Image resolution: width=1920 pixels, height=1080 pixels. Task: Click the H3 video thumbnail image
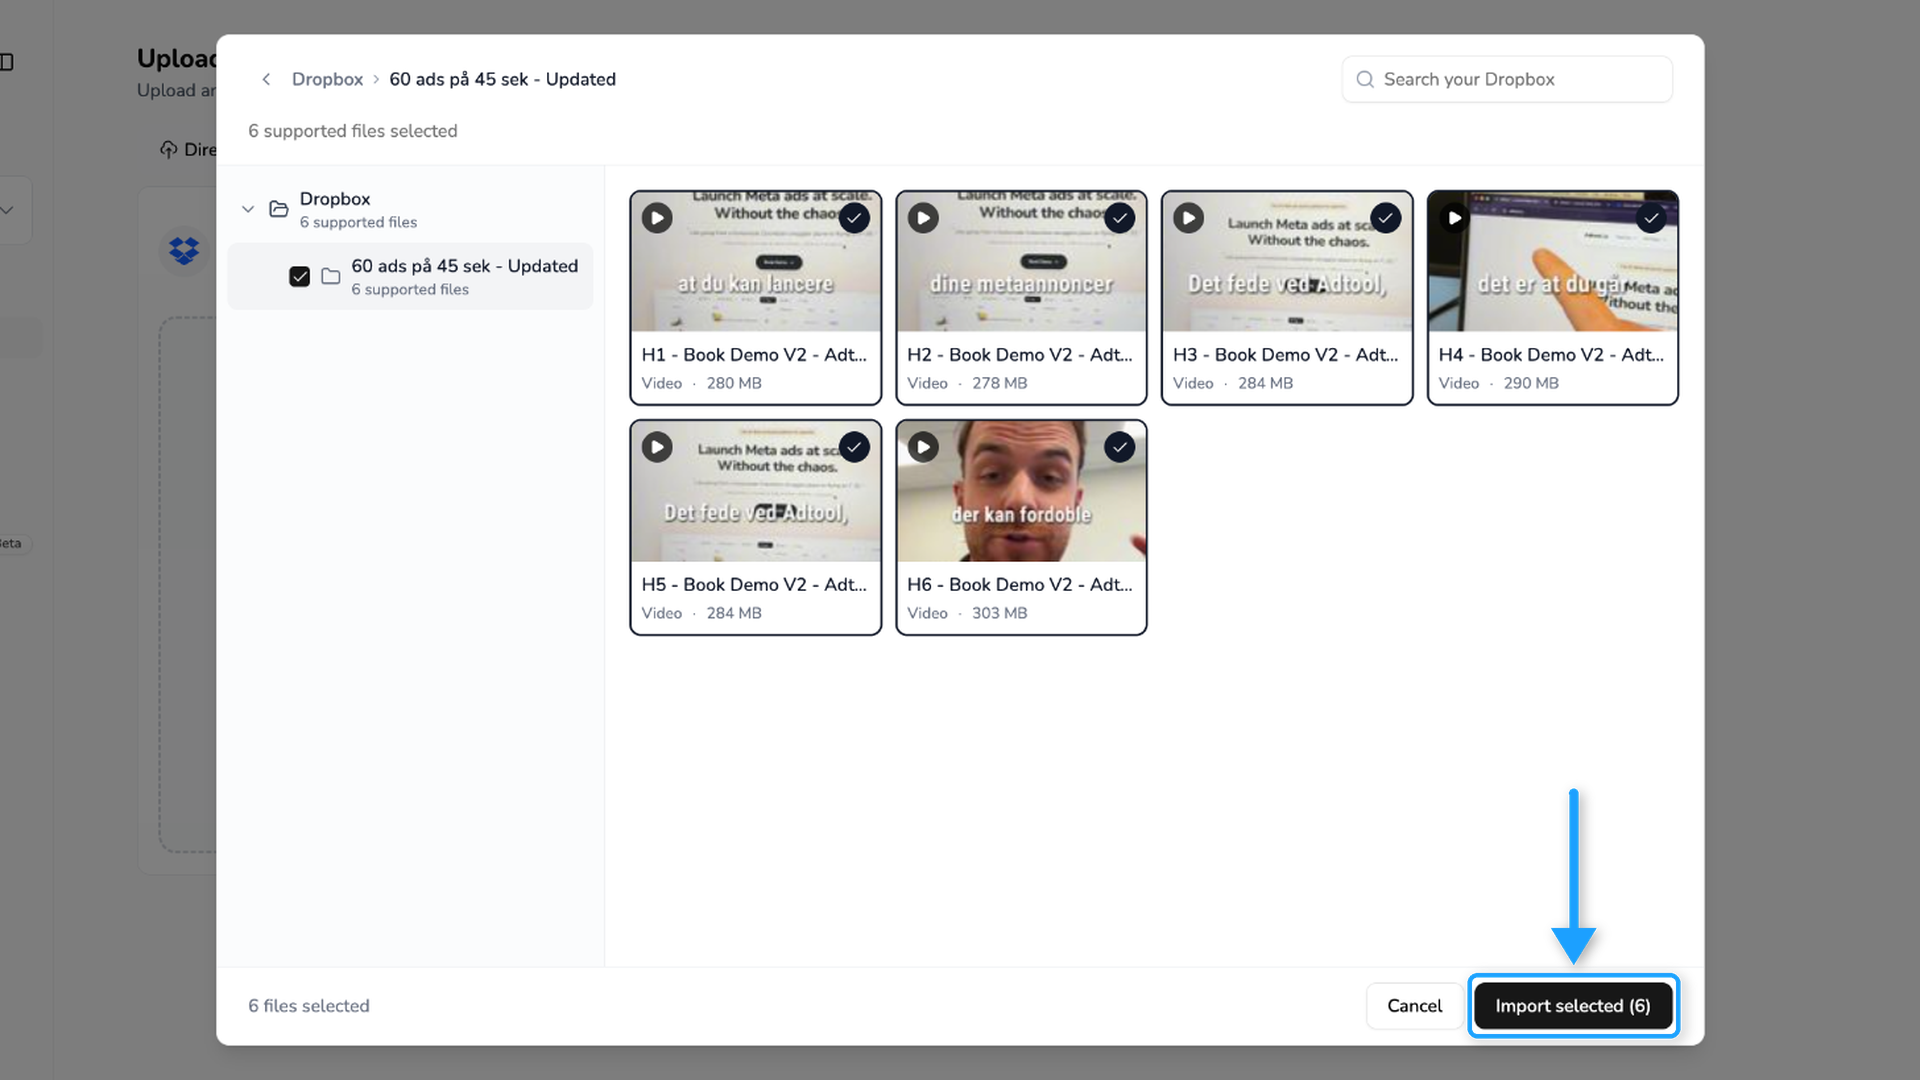point(1287,262)
